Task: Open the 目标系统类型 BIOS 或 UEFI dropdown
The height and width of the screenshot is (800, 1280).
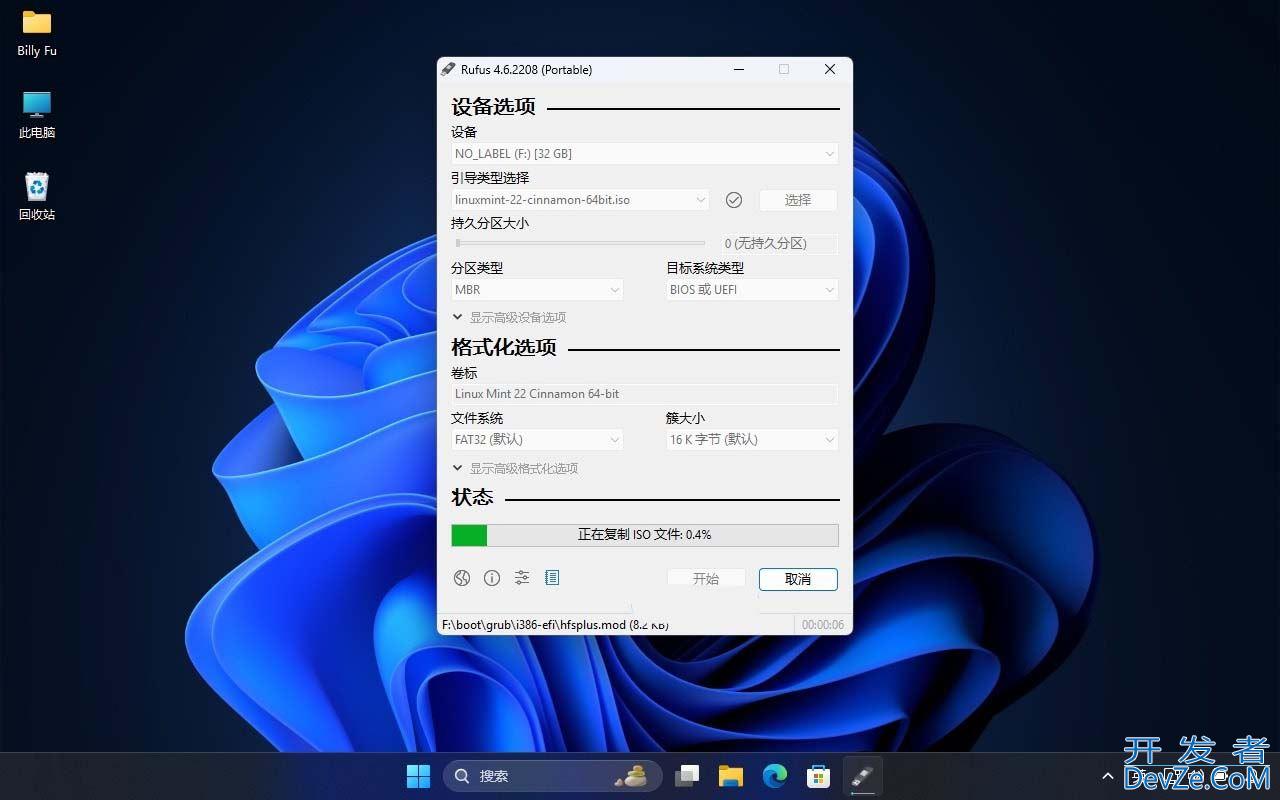Action: click(752, 290)
